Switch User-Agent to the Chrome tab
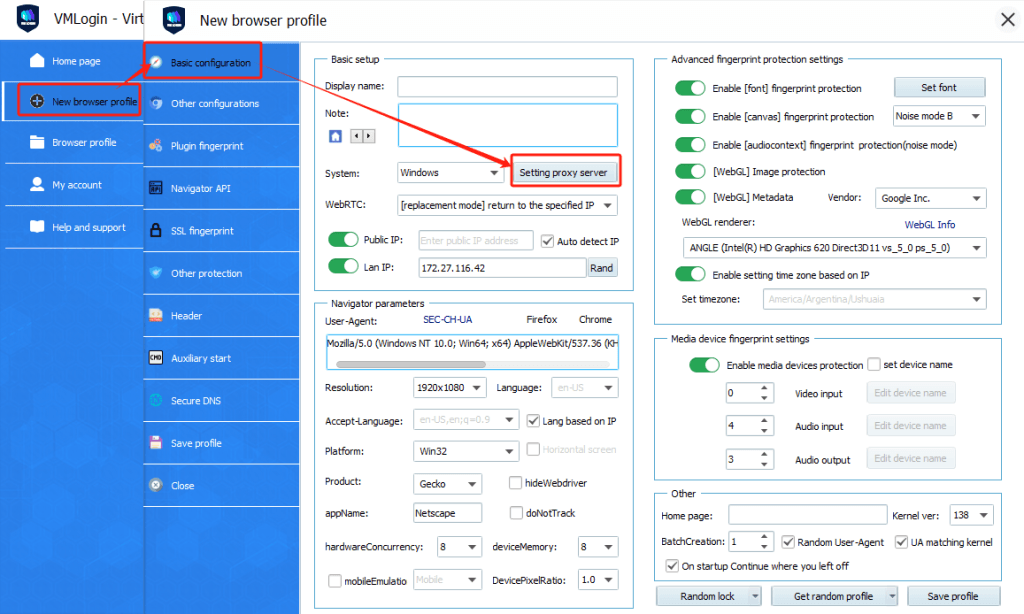 [595, 319]
